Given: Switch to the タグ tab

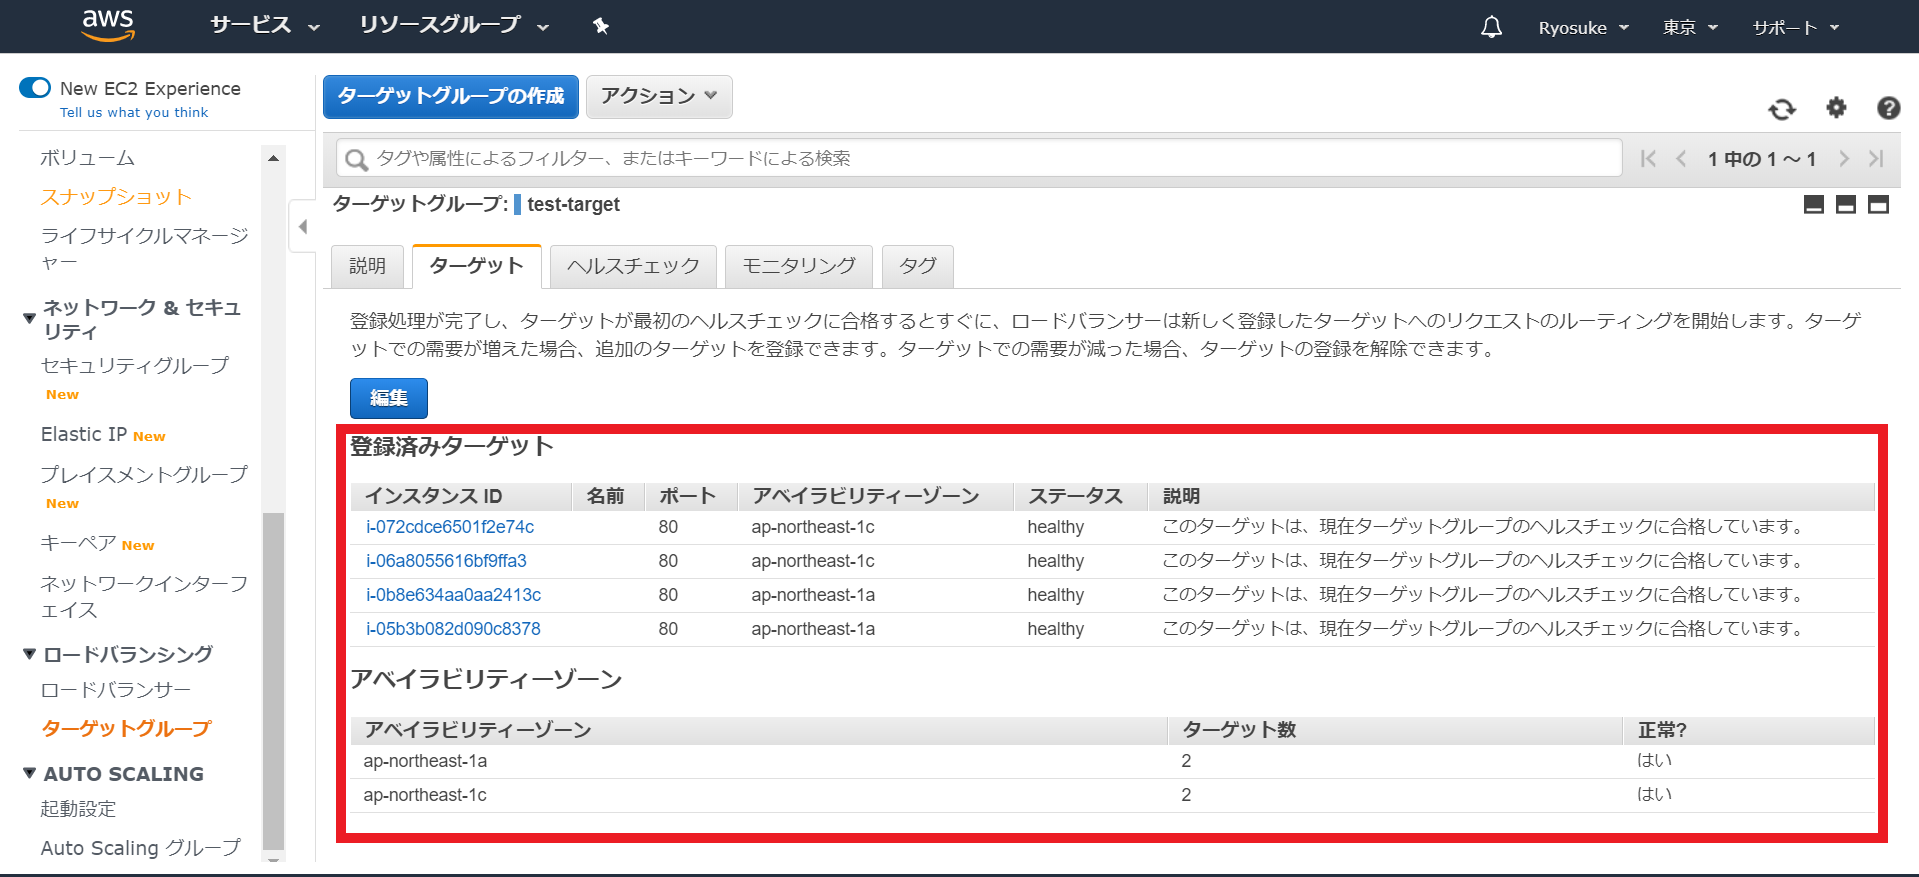Looking at the screenshot, I should coord(917,266).
